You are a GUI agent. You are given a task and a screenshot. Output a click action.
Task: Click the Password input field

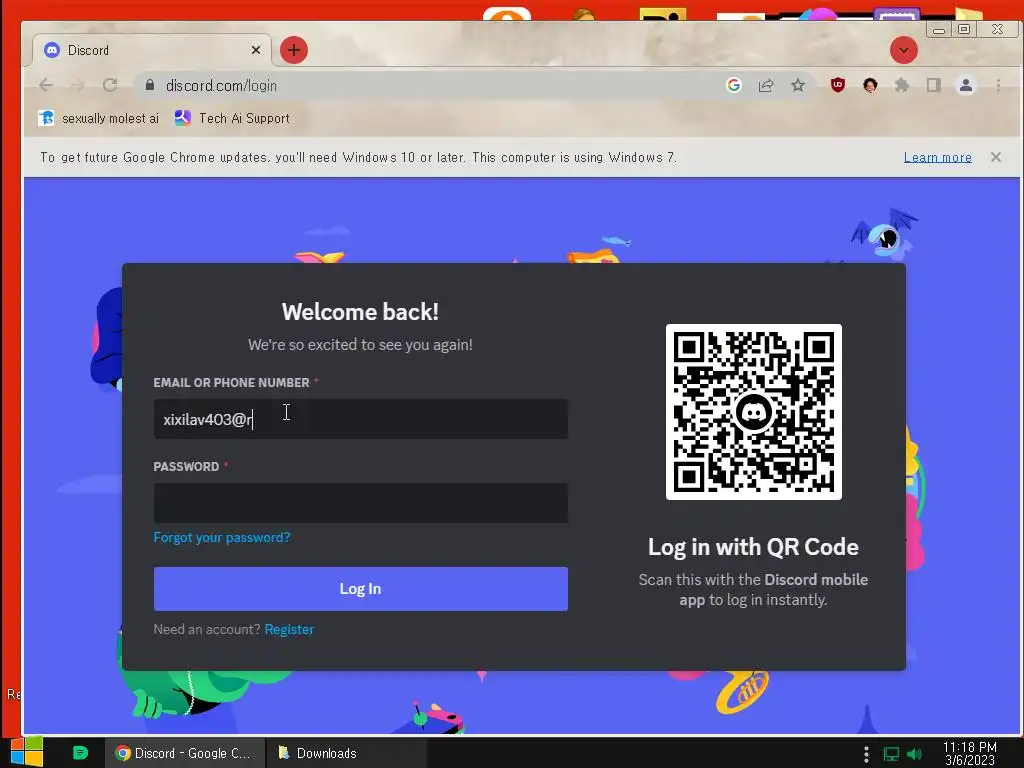pos(360,503)
